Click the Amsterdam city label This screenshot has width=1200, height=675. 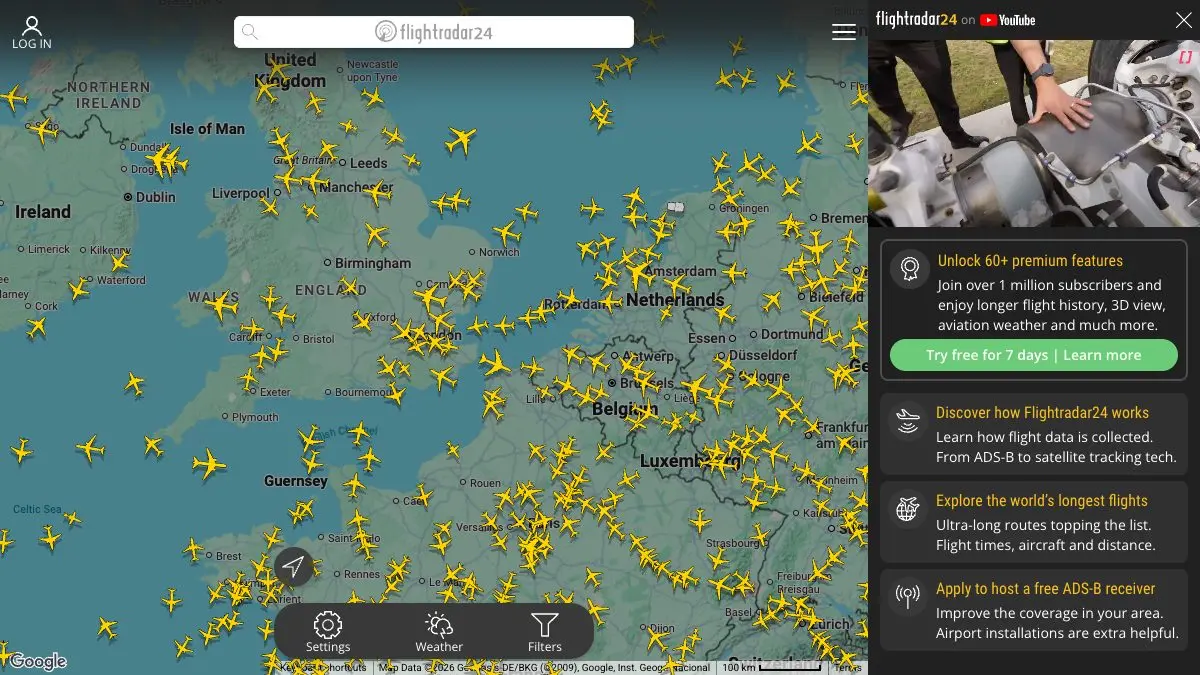click(x=681, y=271)
